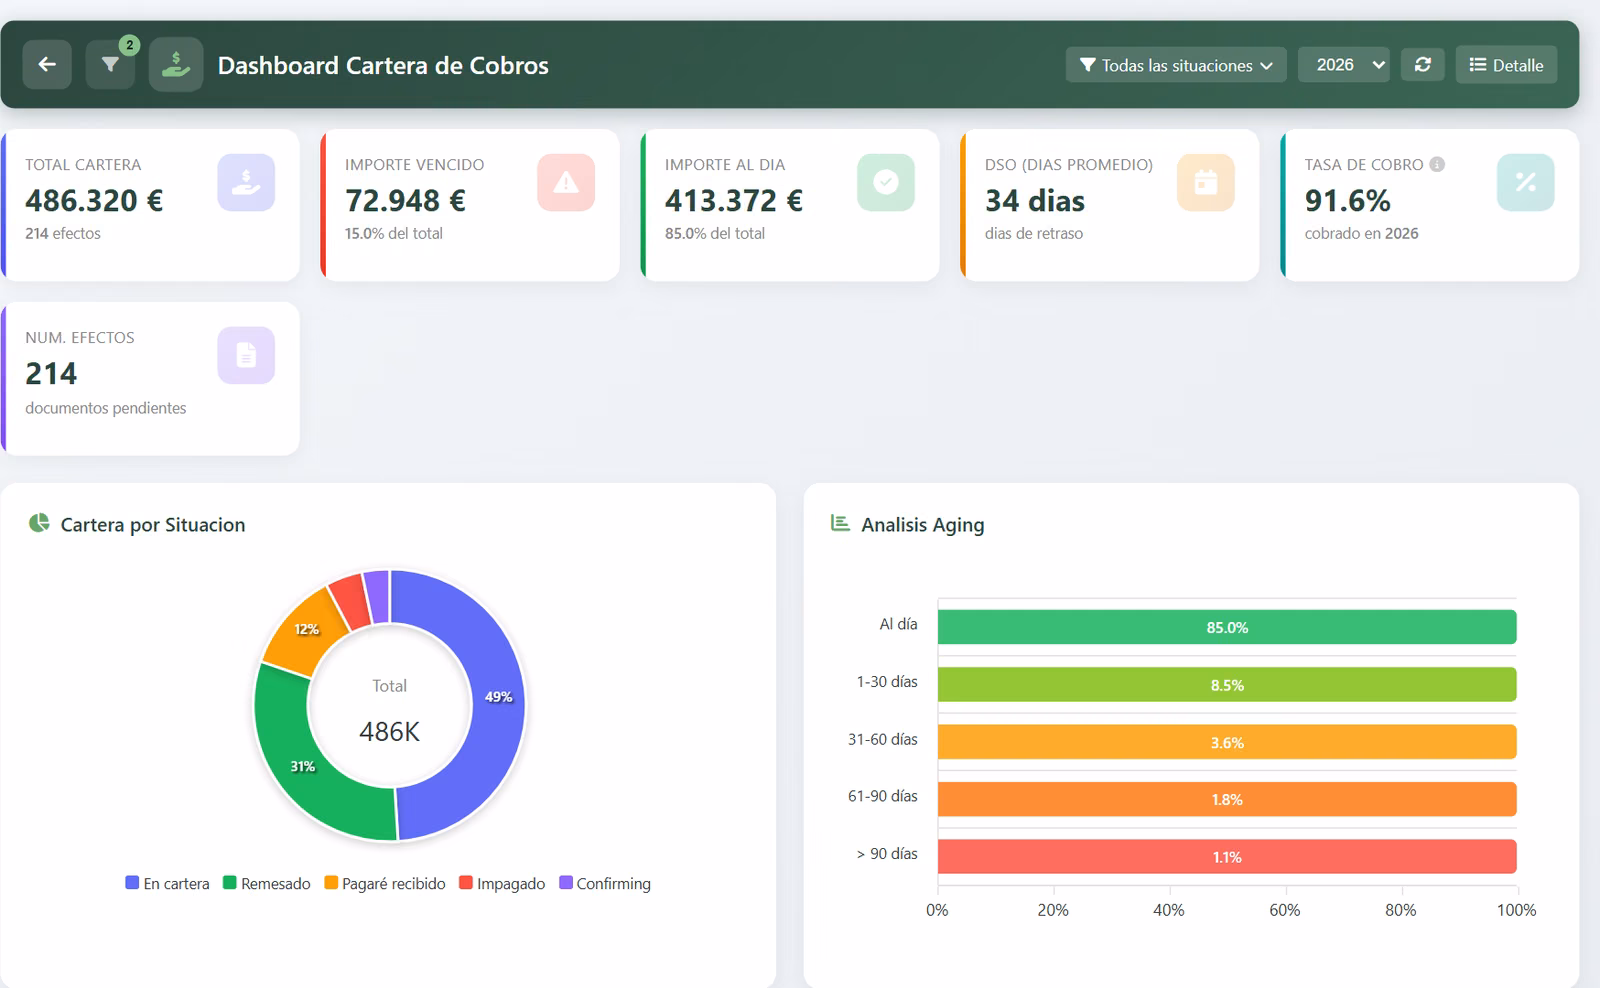
Task: Expand the Todas las situaciones filter
Action: 1176,65
